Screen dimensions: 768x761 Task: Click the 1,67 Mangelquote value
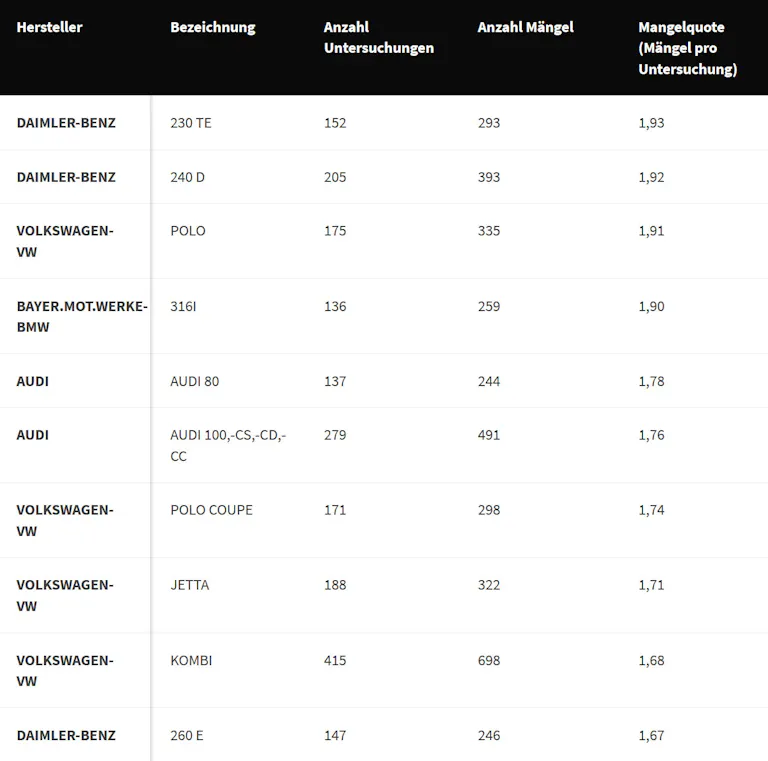pyautogui.click(x=651, y=735)
